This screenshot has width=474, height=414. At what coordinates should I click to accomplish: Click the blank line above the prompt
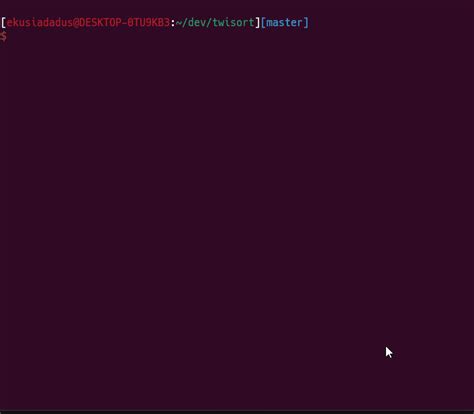pos(237,8)
